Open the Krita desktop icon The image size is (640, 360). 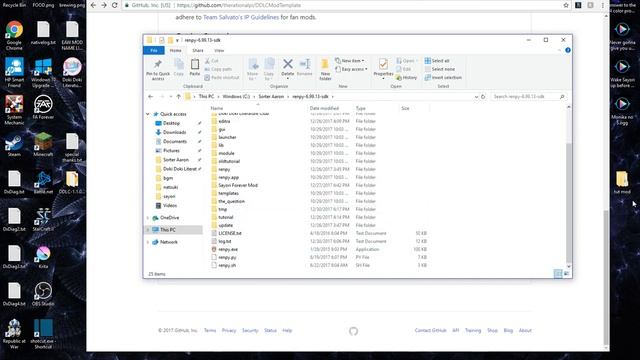click(43, 257)
